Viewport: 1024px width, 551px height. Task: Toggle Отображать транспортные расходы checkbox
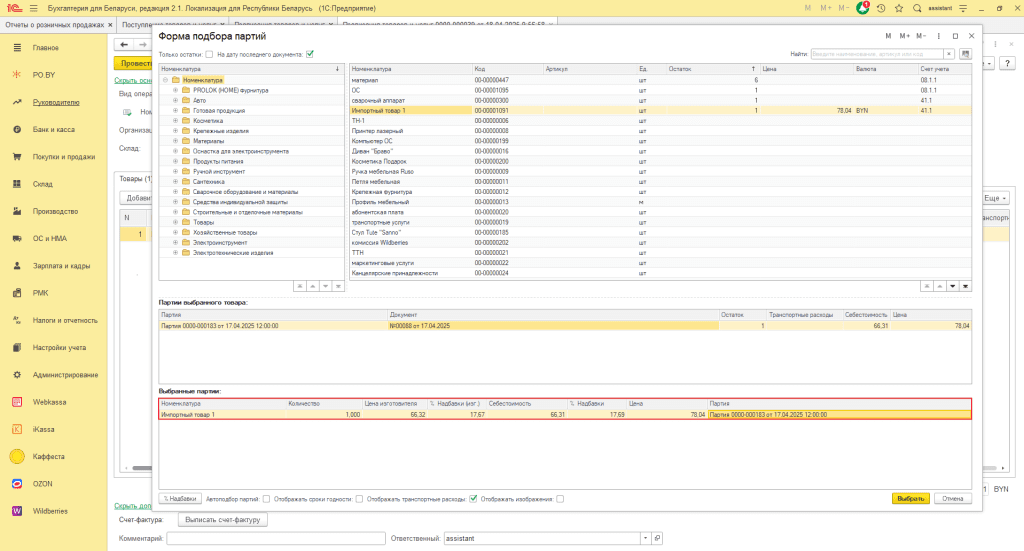tap(473, 499)
